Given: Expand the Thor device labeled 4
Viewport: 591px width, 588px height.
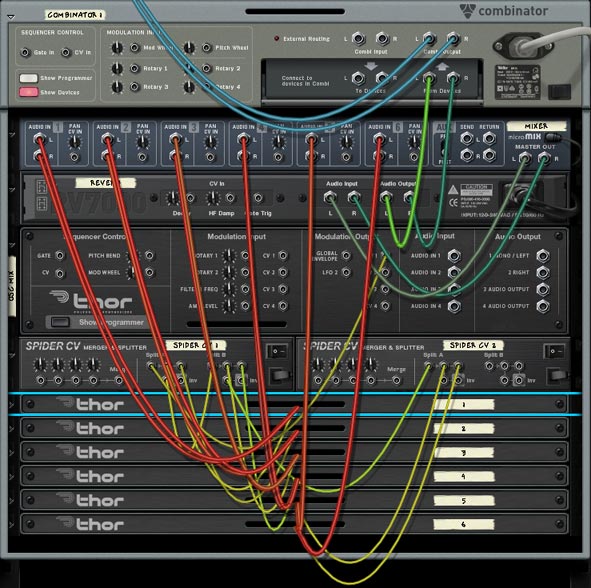Looking at the screenshot, I should (12, 477).
